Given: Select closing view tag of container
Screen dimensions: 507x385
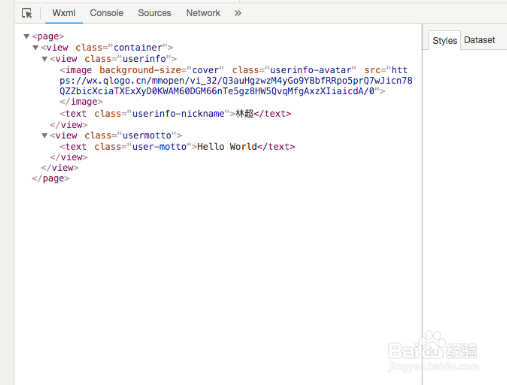Looking at the screenshot, I should pos(60,168).
